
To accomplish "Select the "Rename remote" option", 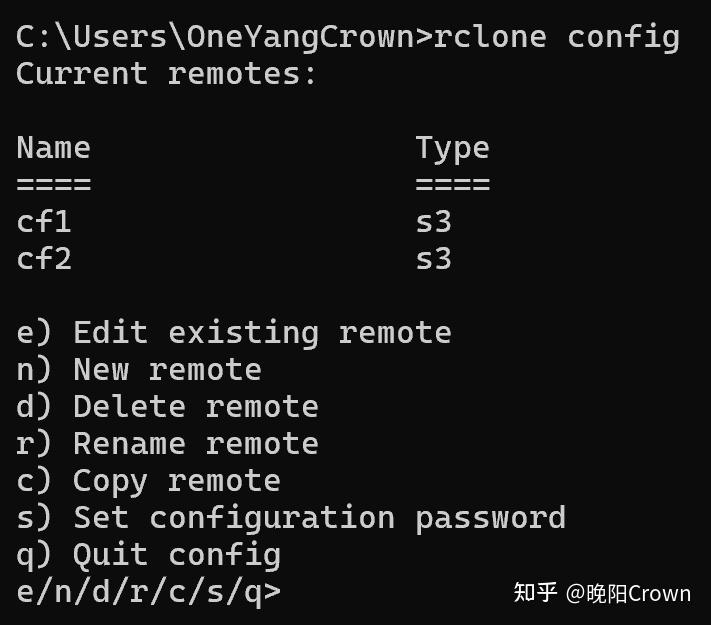I will [167, 444].
